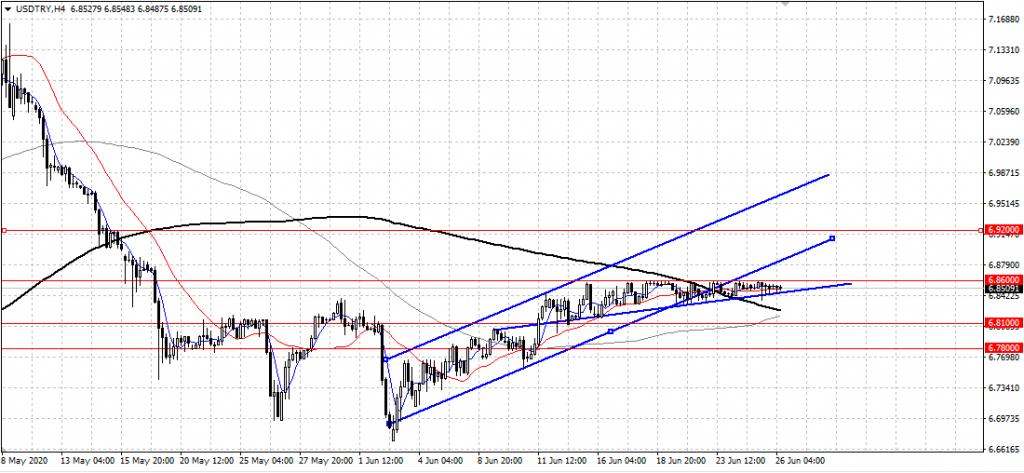Select the 6.92000 red price label
The image size is (1024, 473).
(1002, 230)
